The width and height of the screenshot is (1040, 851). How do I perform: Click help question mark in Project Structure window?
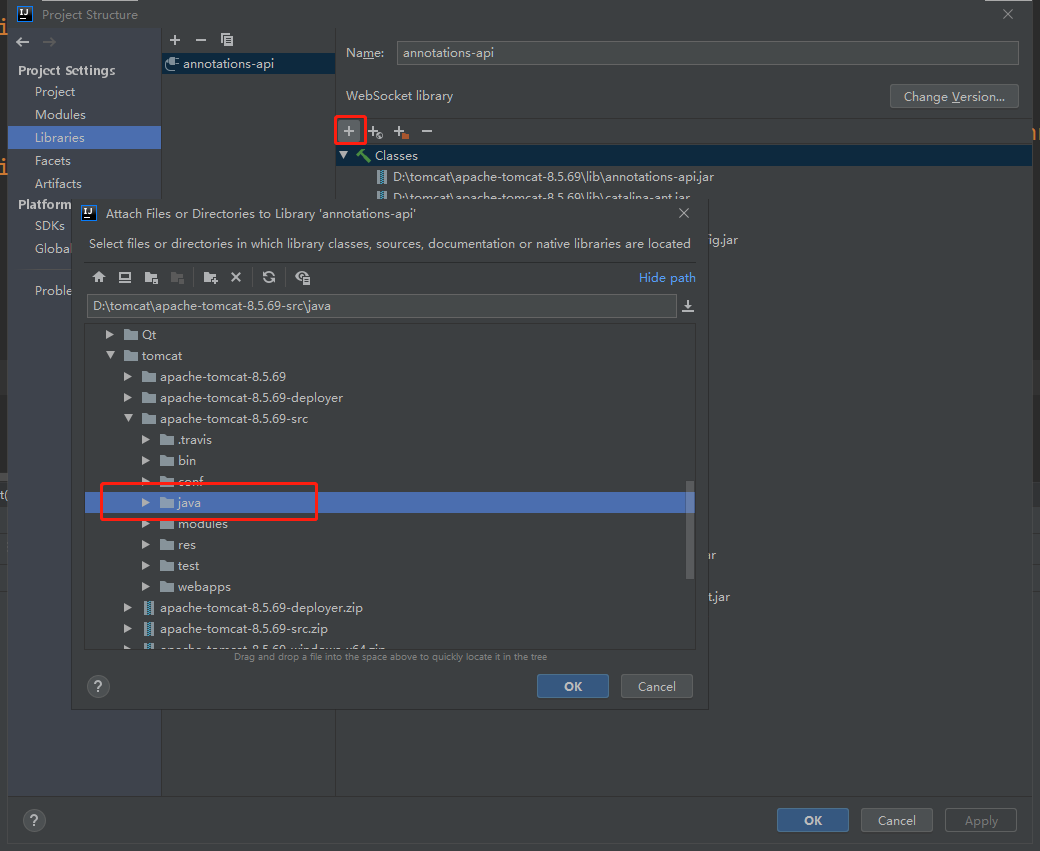tap(34, 820)
